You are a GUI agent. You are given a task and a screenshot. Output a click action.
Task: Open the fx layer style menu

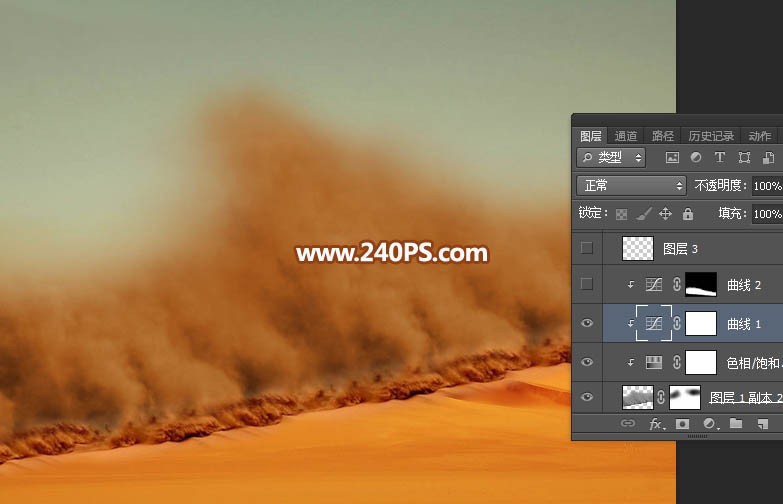656,424
